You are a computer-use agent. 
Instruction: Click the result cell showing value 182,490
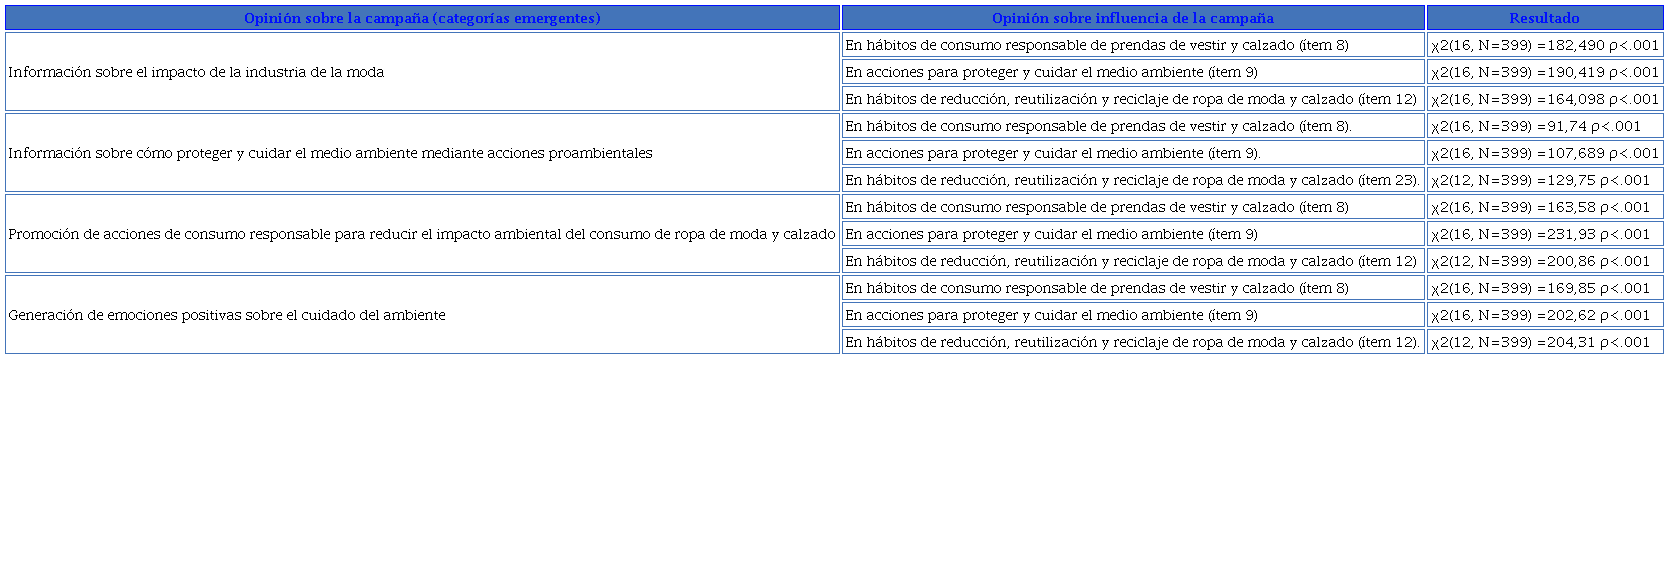click(1544, 45)
